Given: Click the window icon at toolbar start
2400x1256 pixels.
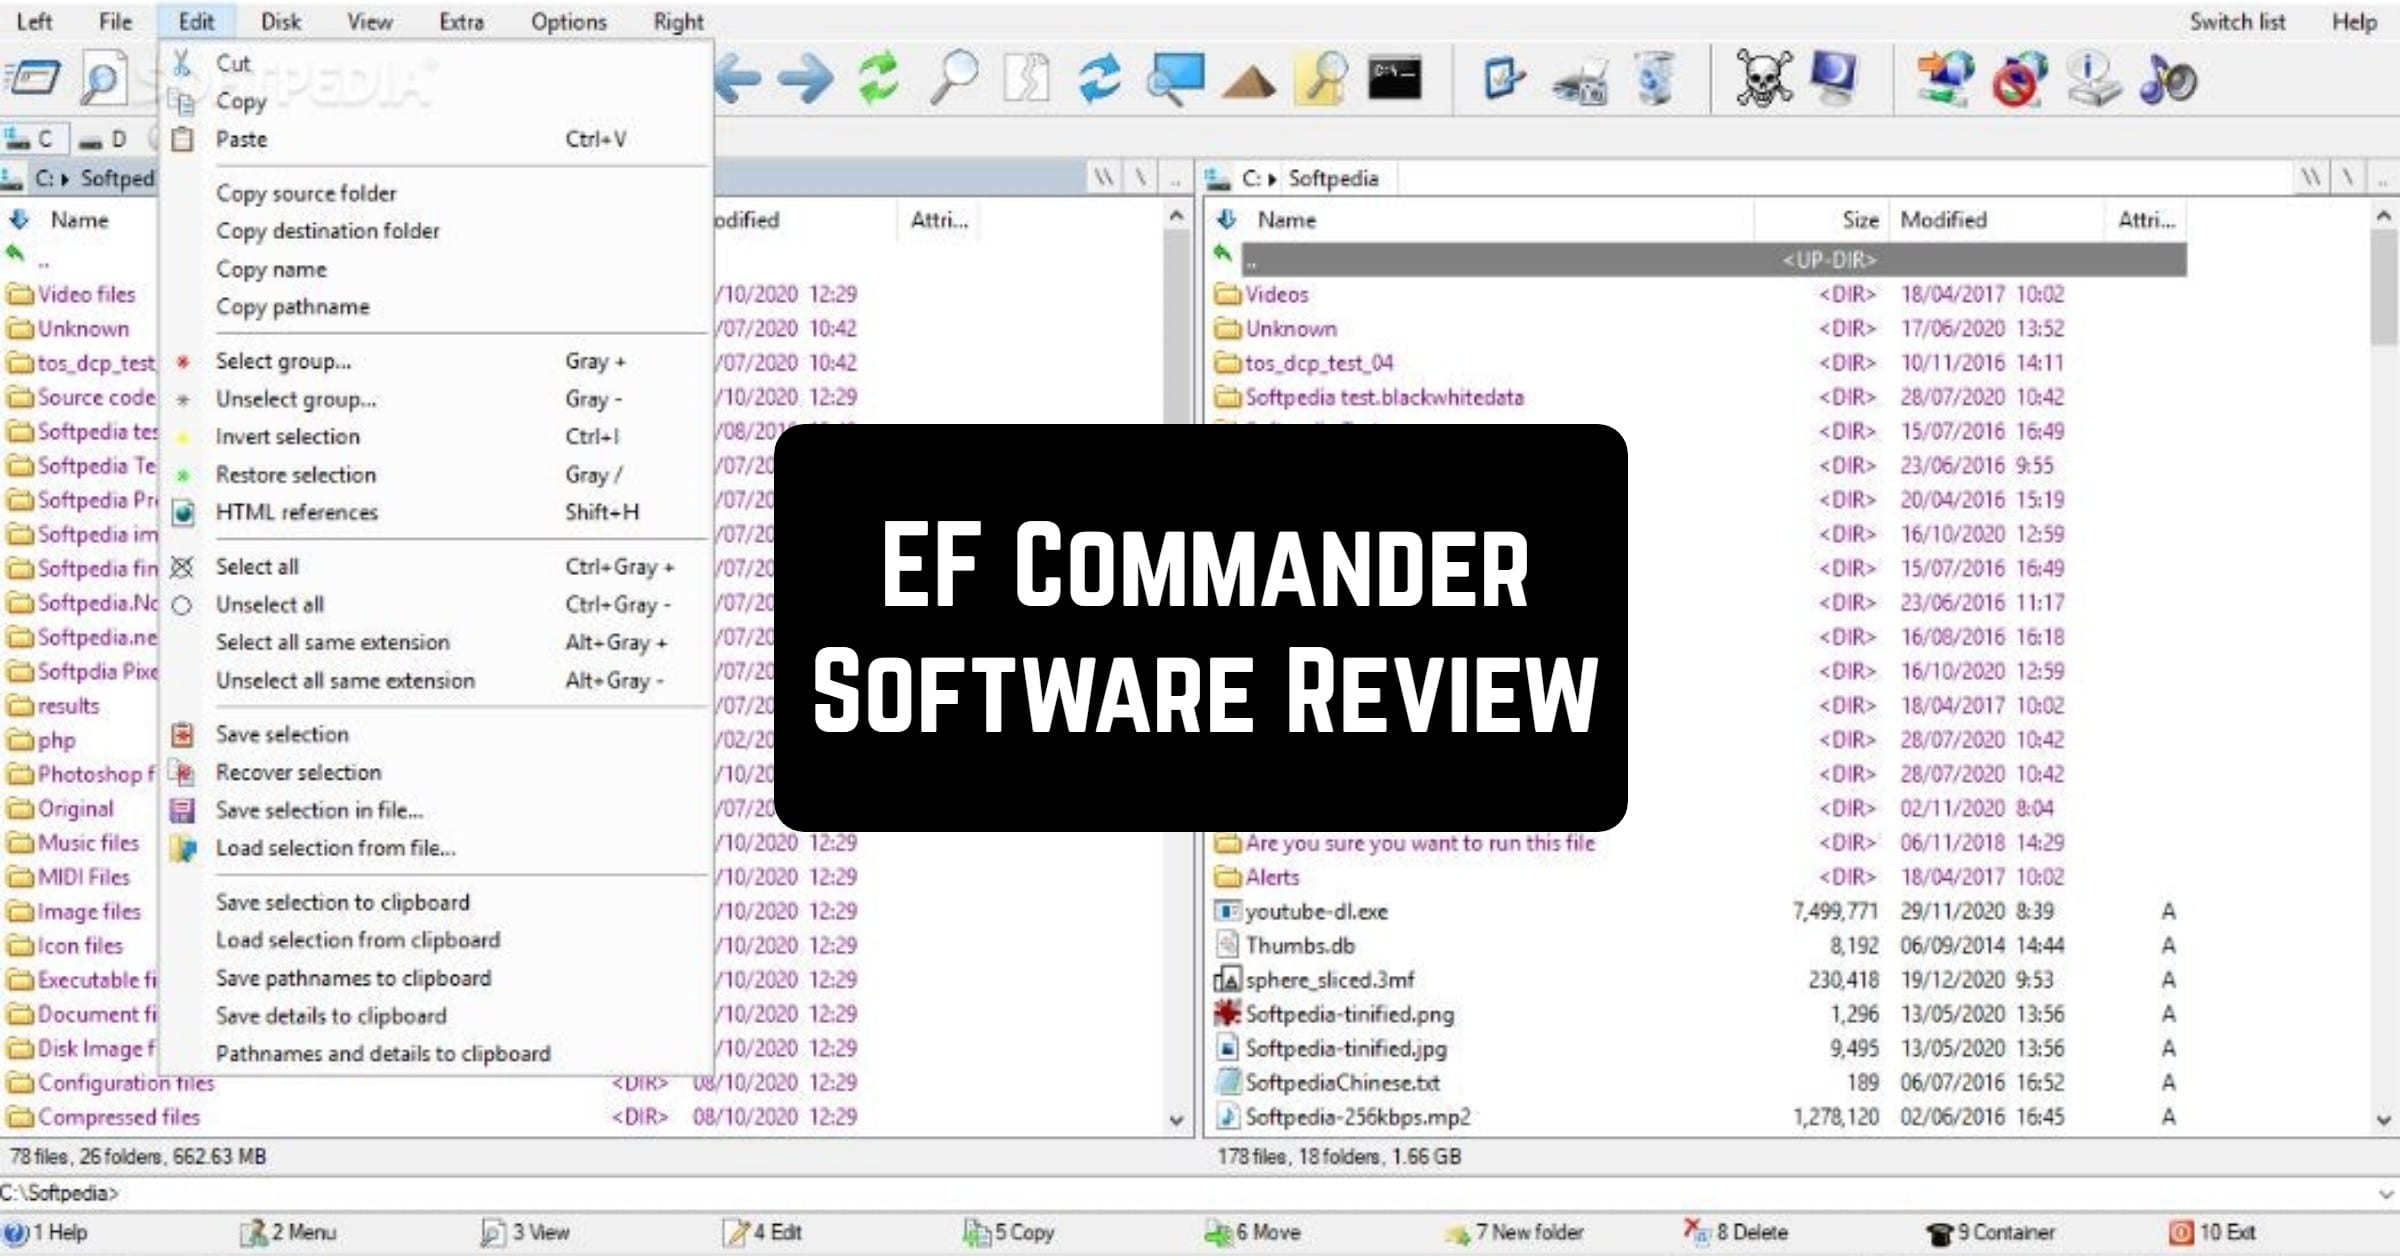Looking at the screenshot, I should click(32, 78).
